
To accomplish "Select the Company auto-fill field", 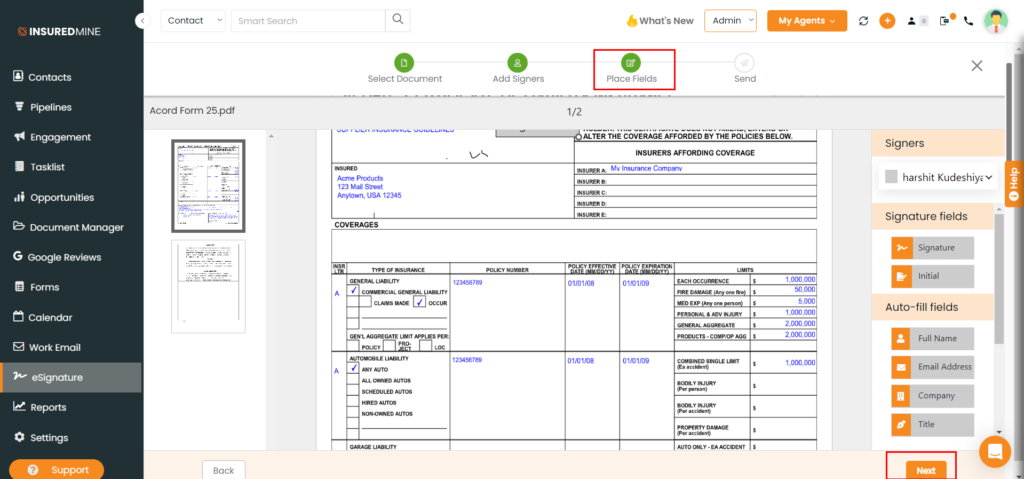I will pyautogui.click(x=933, y=396).
